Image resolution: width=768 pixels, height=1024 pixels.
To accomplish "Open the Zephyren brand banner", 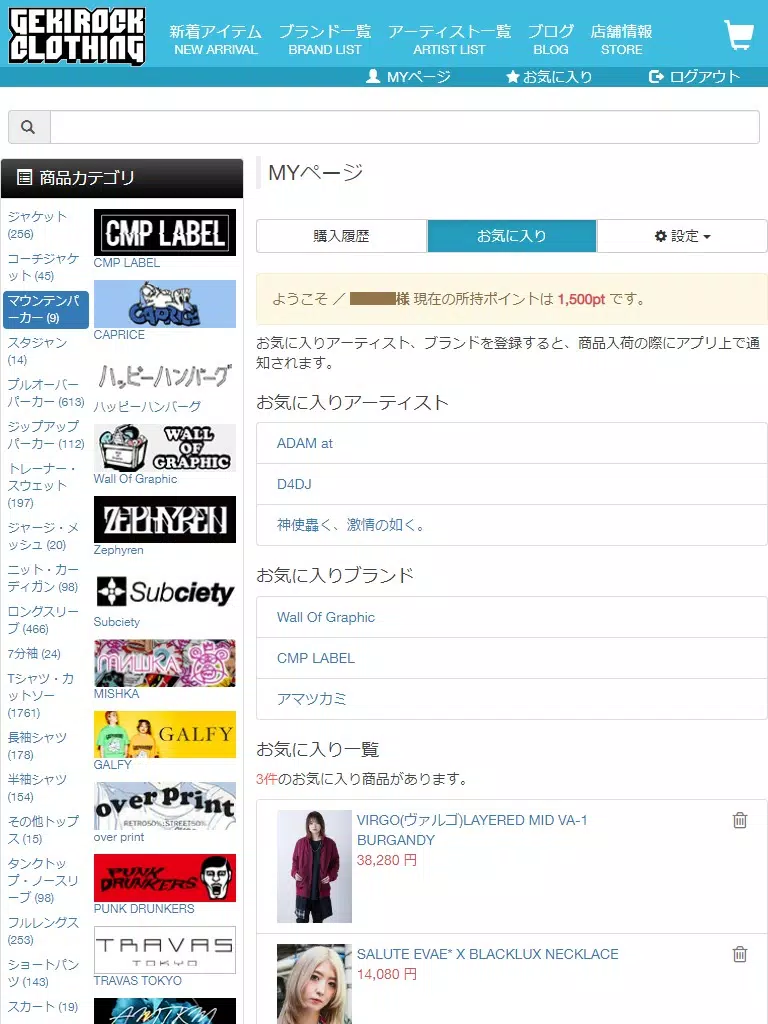I will 165,519.
